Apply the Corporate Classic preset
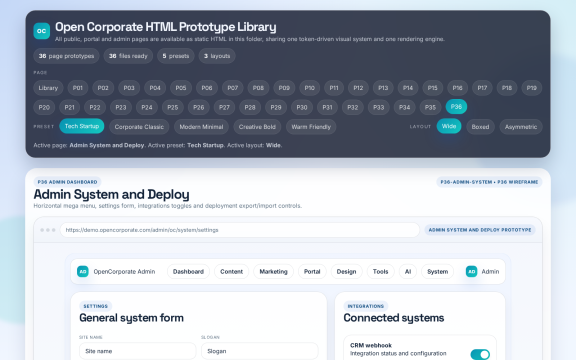This screenshot has height=360, width=576. [x=139, y=127]
